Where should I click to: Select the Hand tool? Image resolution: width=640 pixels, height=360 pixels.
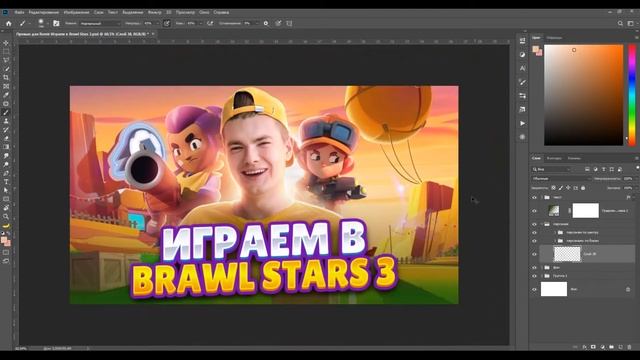[6, 208]
